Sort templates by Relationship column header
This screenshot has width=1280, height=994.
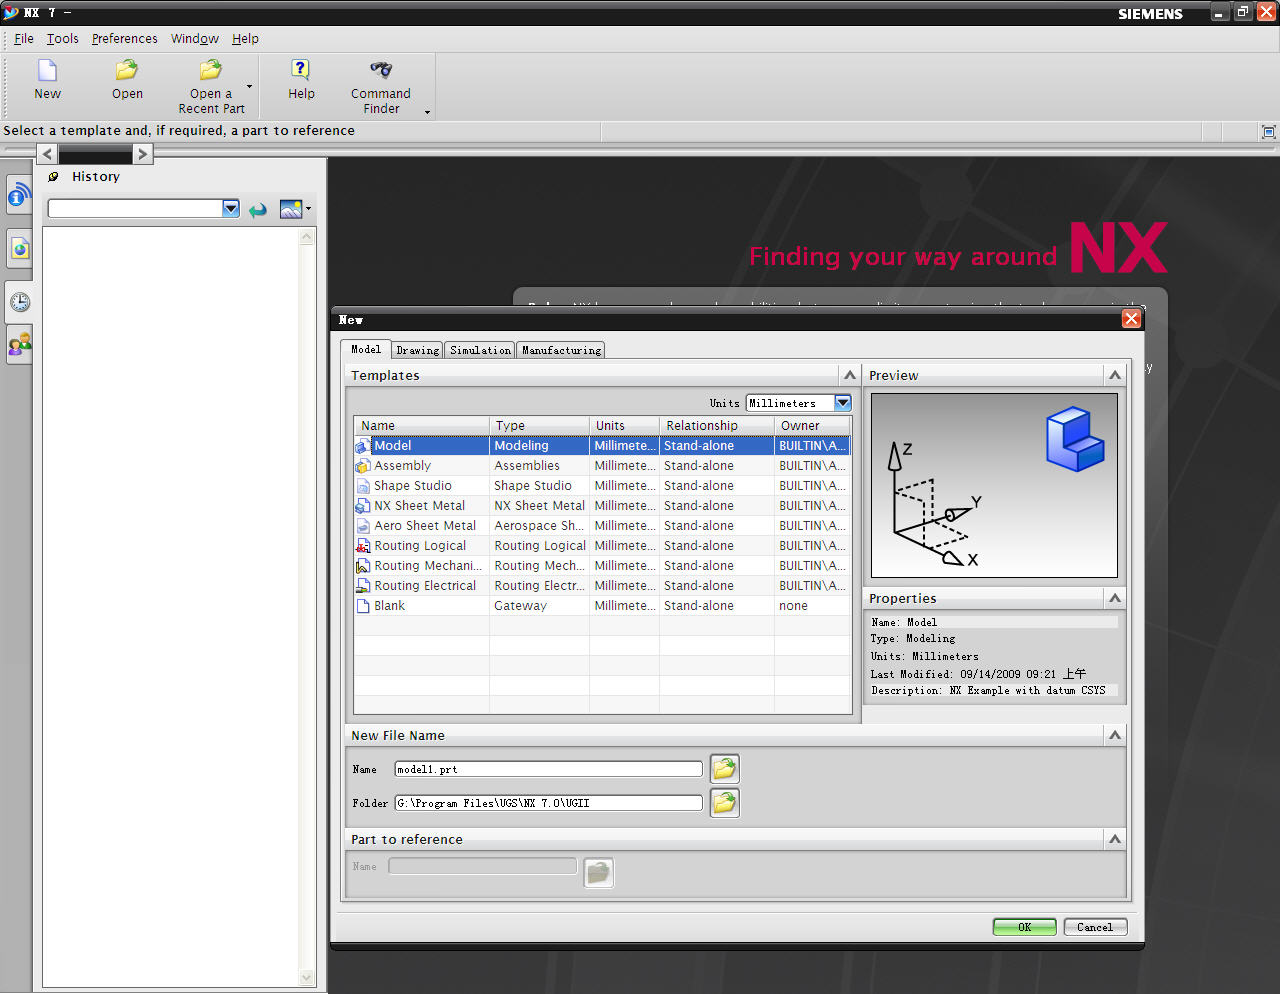click(716, 426)
